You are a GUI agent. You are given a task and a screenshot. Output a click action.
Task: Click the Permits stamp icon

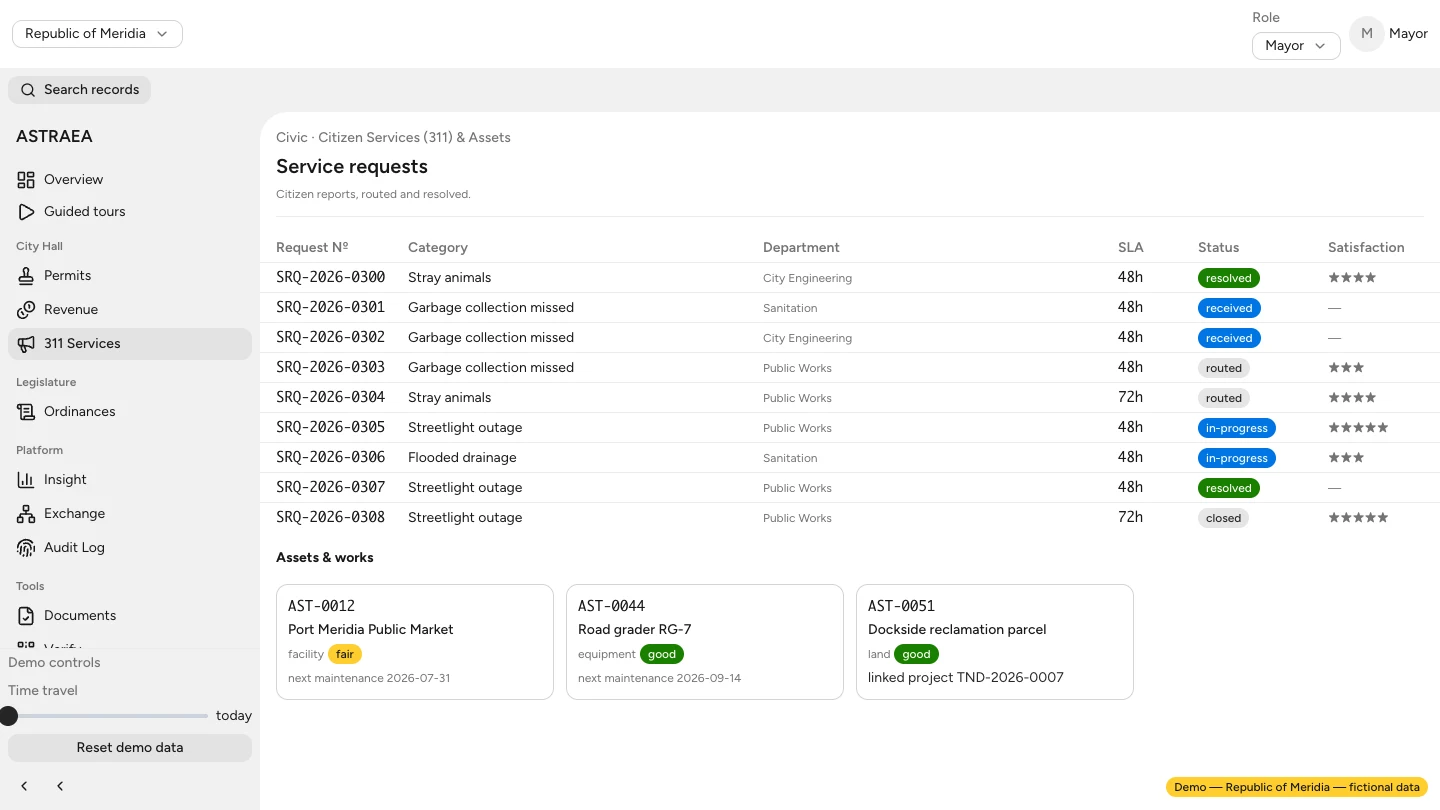click(x=26, y=276)
